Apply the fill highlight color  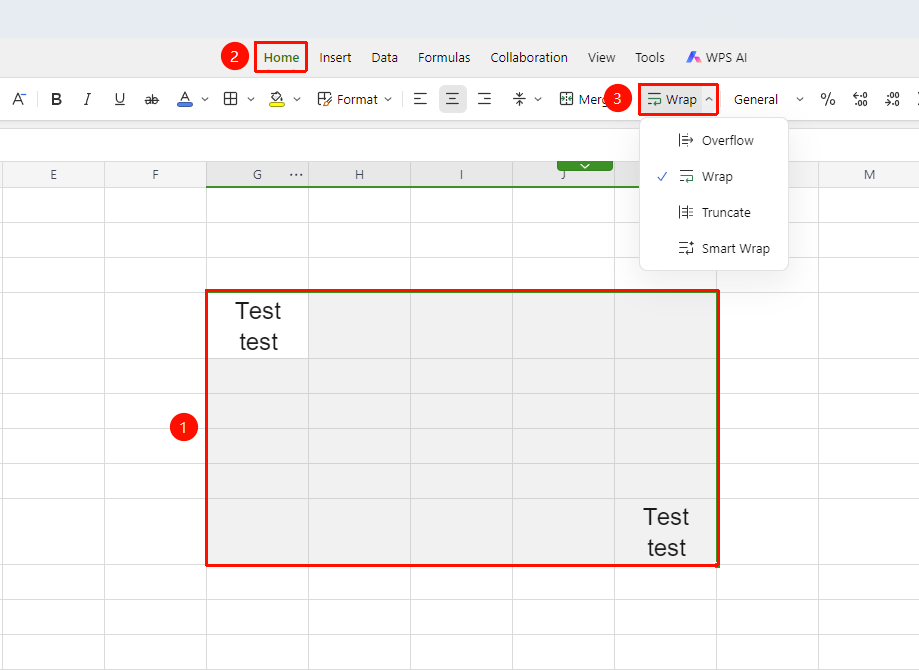coord(277,99)
